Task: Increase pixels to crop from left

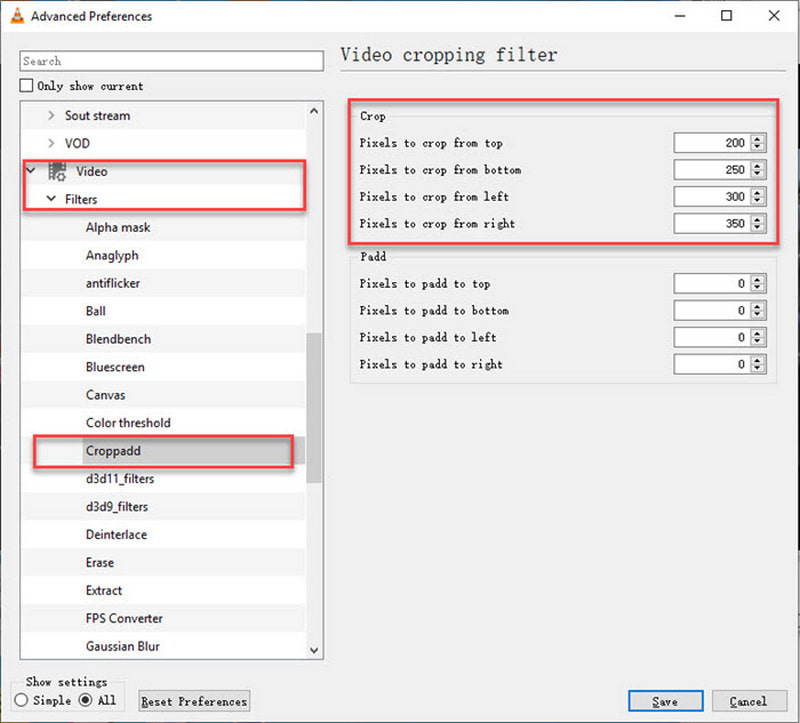Action: pos(758,192)
